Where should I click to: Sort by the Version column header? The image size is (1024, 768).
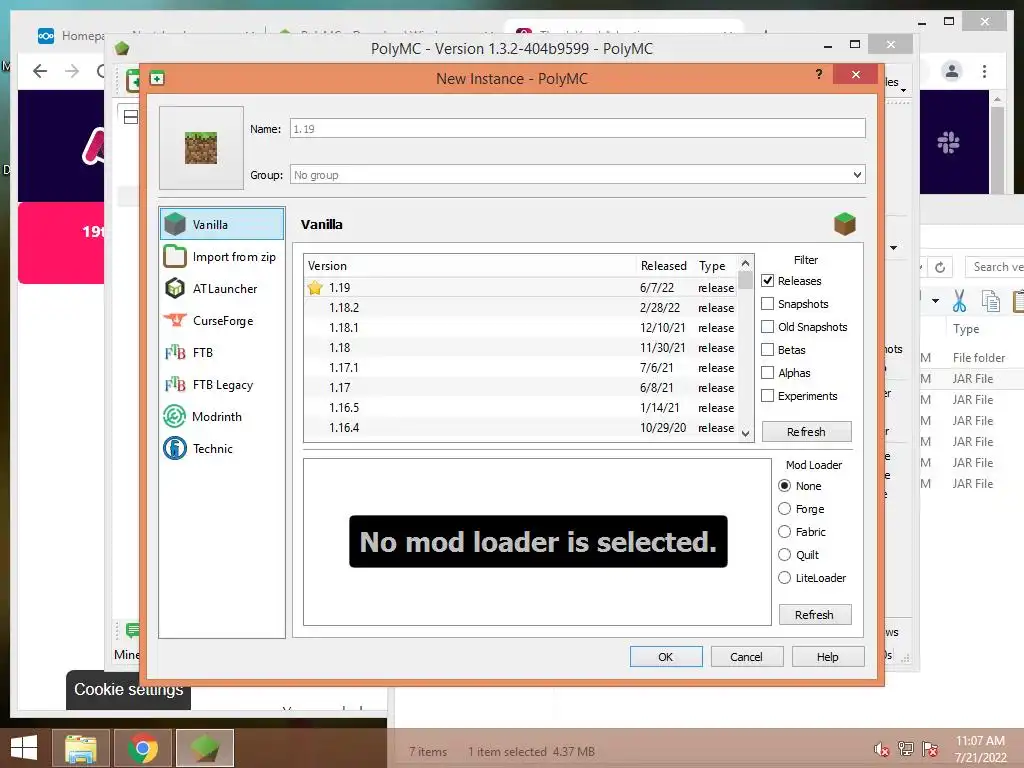[x=470, y=266]
